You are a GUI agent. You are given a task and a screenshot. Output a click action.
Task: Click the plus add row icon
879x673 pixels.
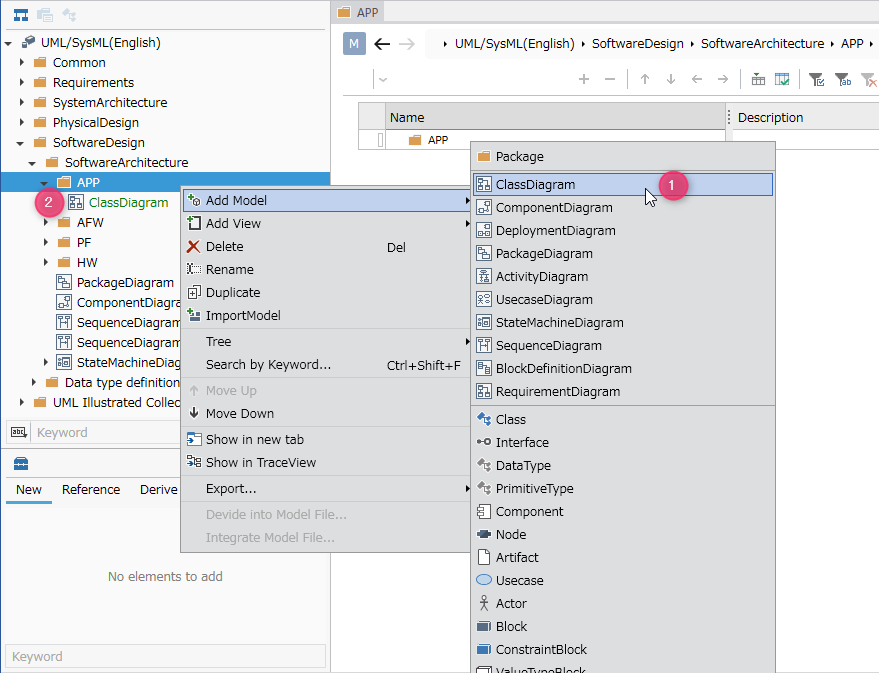(x=584, y=80)
